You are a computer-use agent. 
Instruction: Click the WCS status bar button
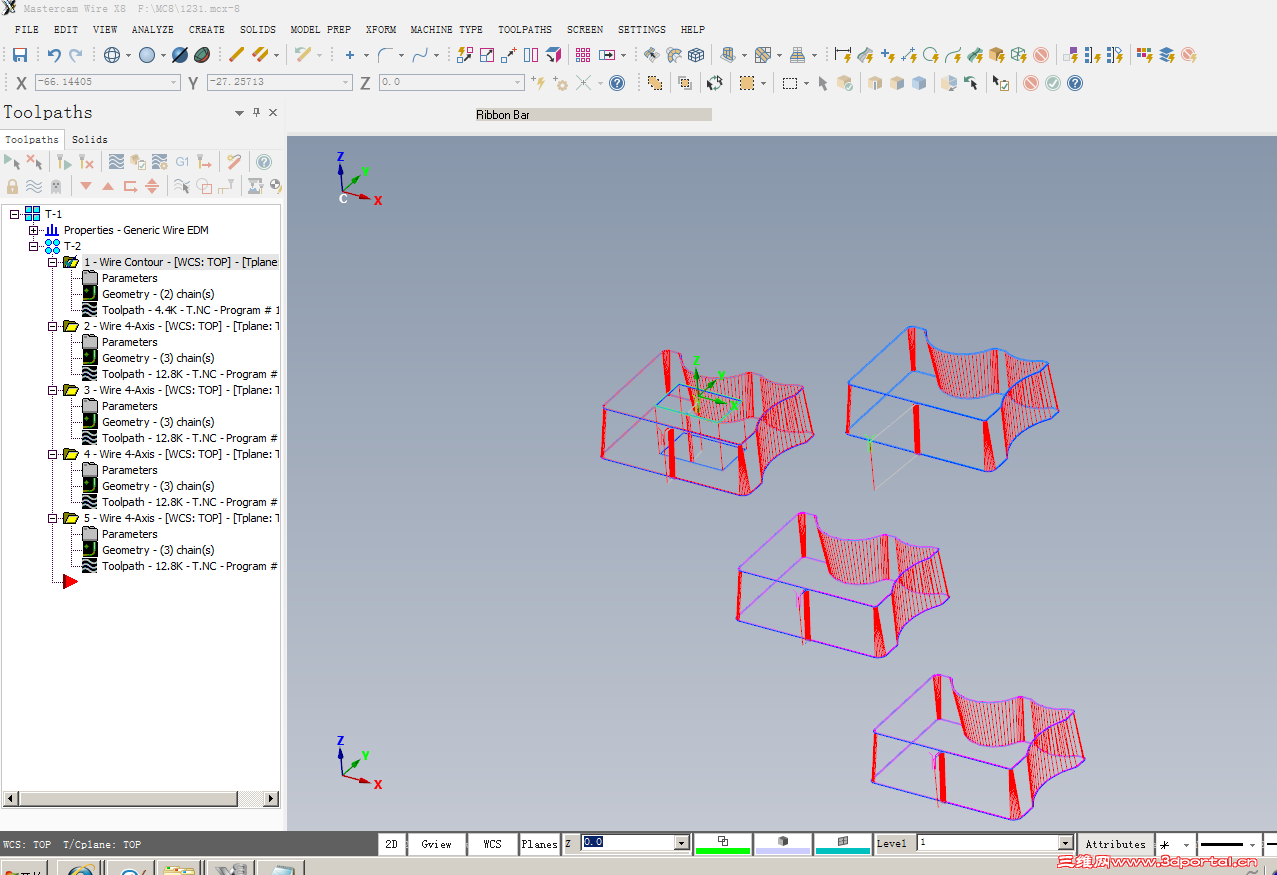pyautogui.click(x=493, y=844)
